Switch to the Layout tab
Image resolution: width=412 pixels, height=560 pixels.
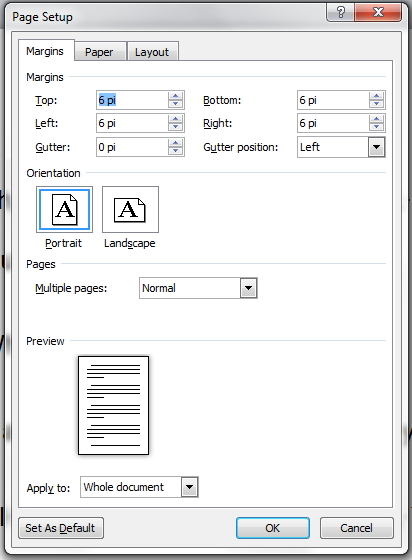[152, 52]
